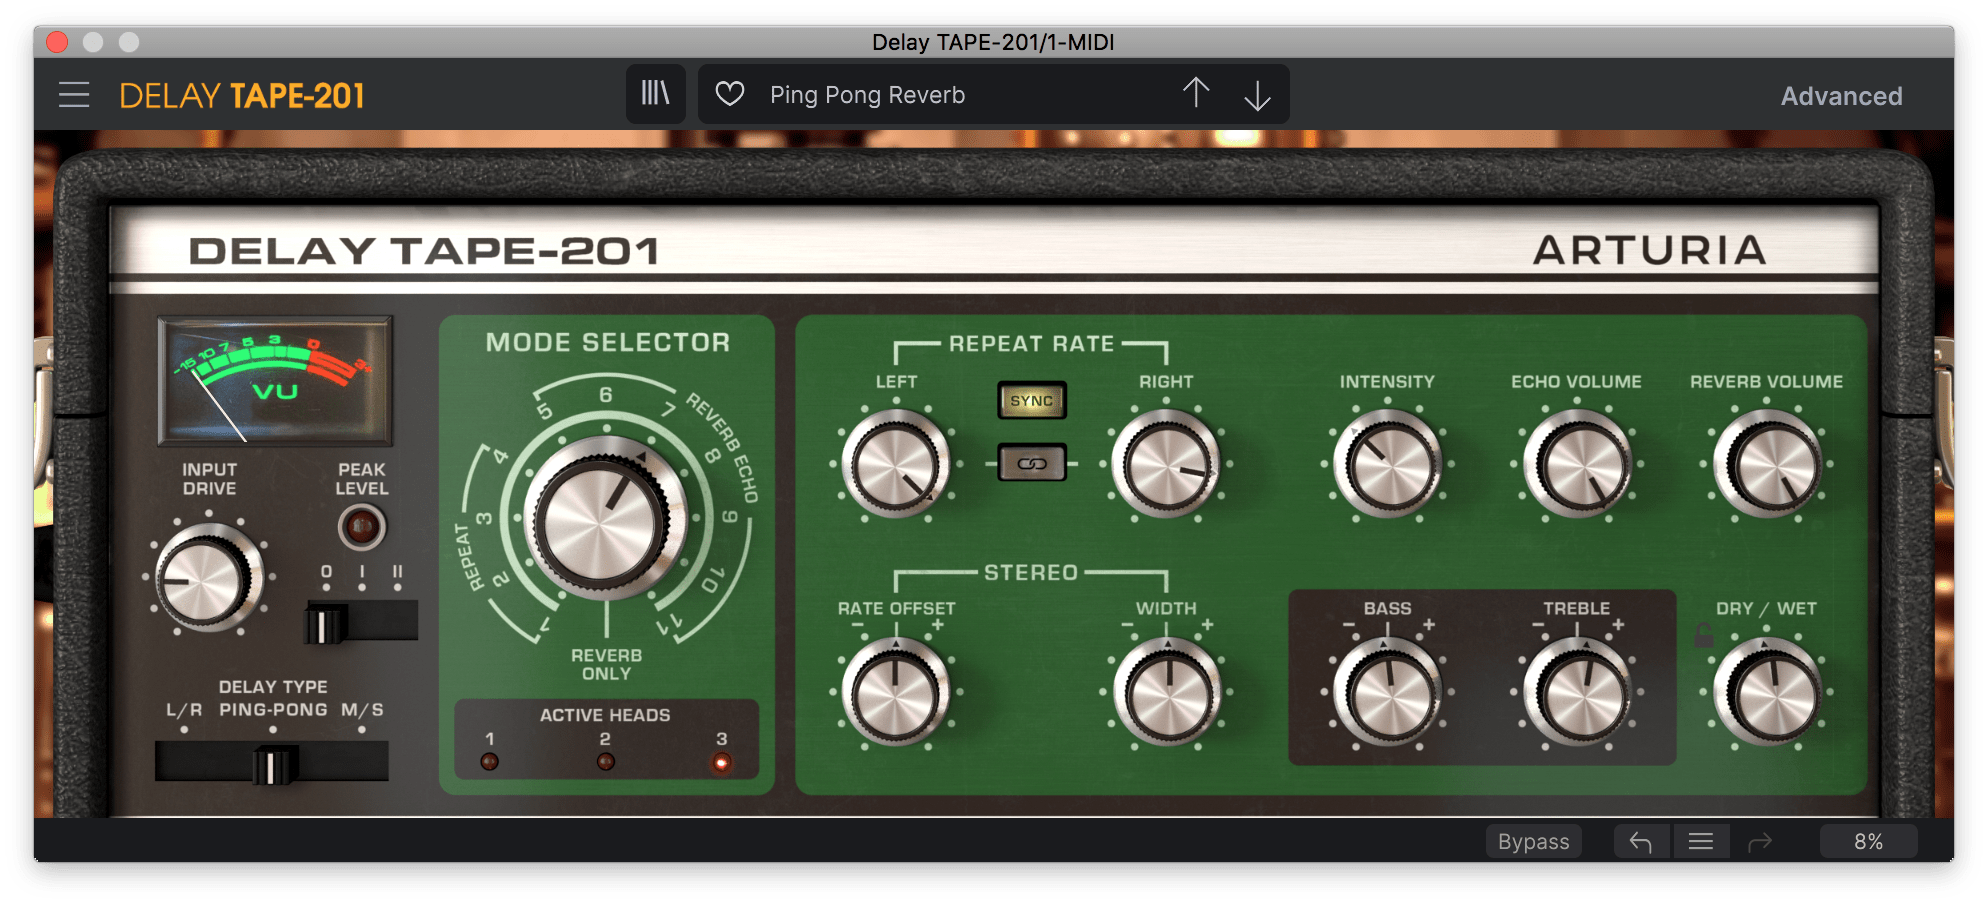Toggle Active Head 1 on
The height and width of the screenshot is (904, 1988).
pos(489,761)
